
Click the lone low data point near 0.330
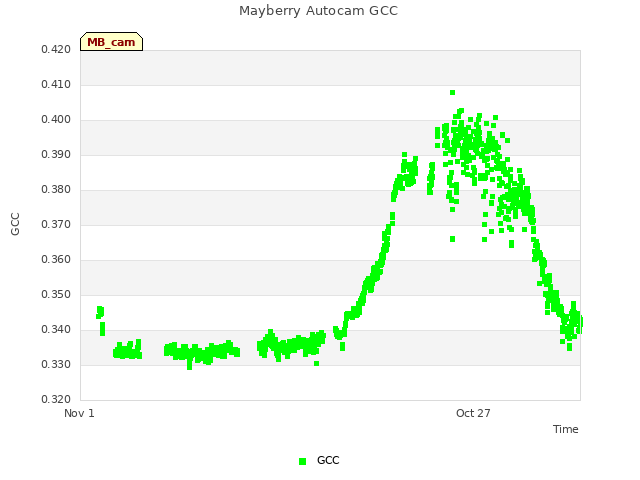click(316, 363)
